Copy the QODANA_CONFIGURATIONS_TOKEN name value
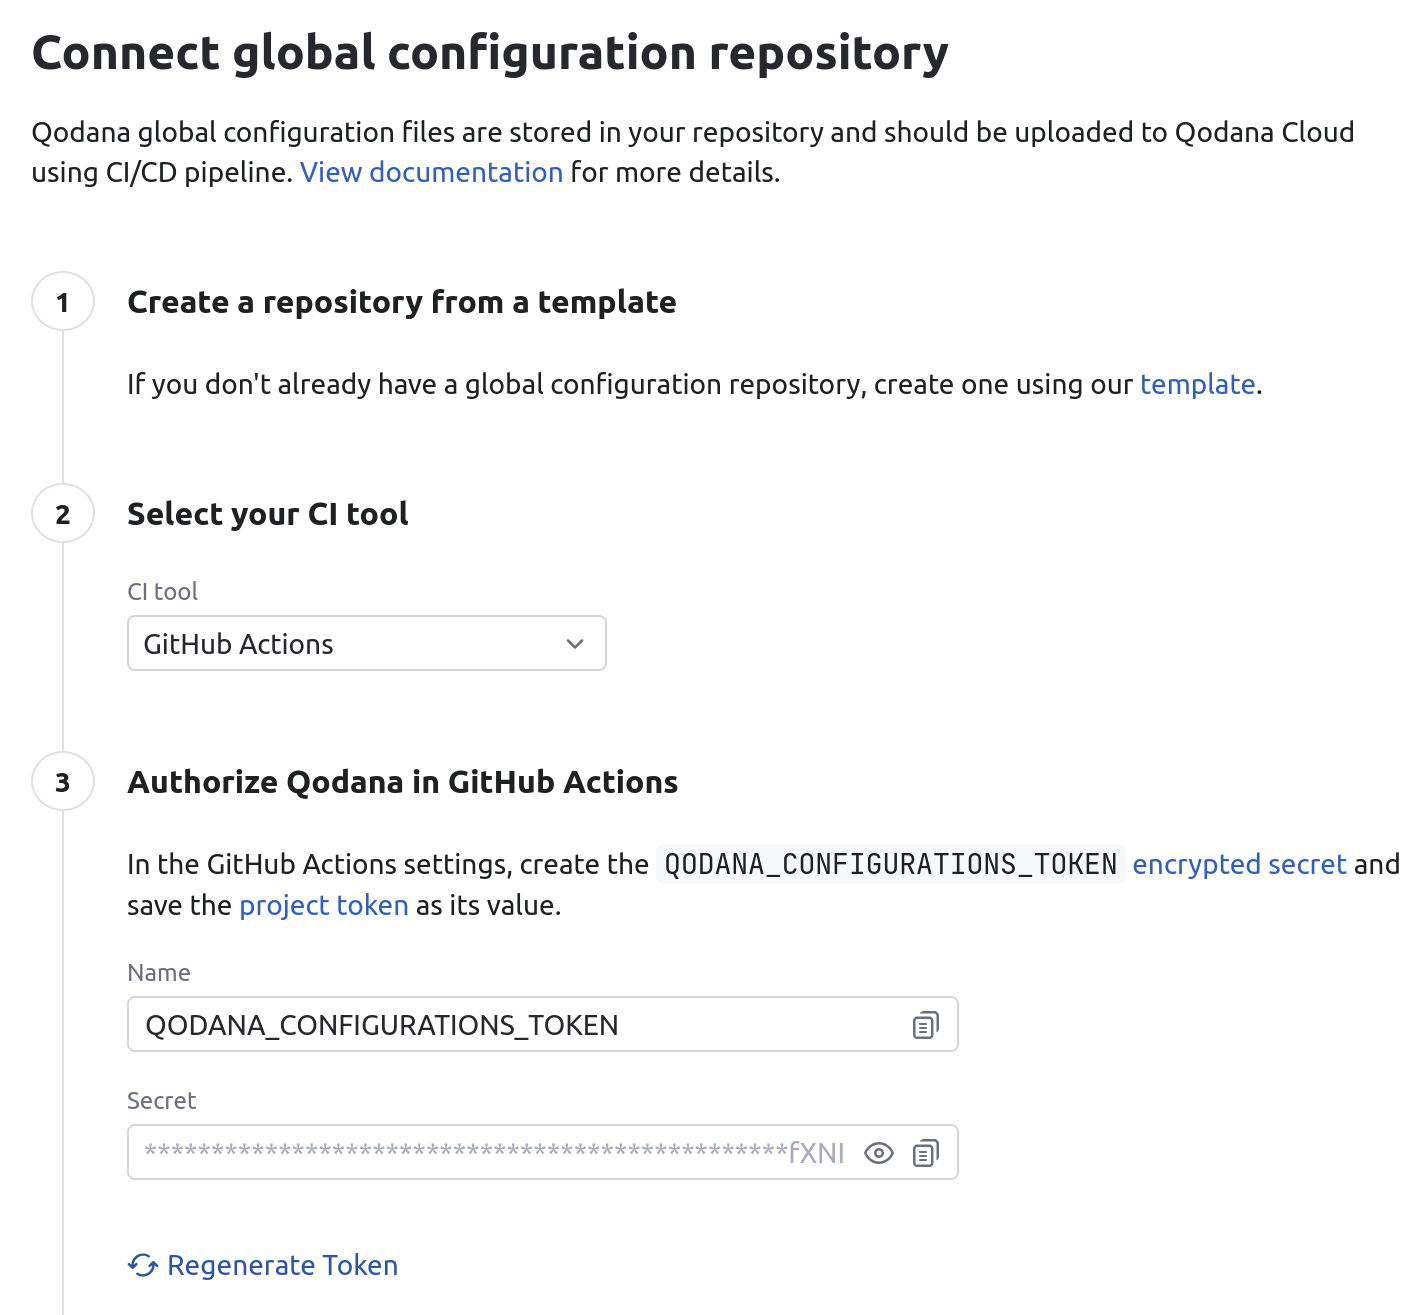This screenshot has height=1315, width=1420. 923,1024
